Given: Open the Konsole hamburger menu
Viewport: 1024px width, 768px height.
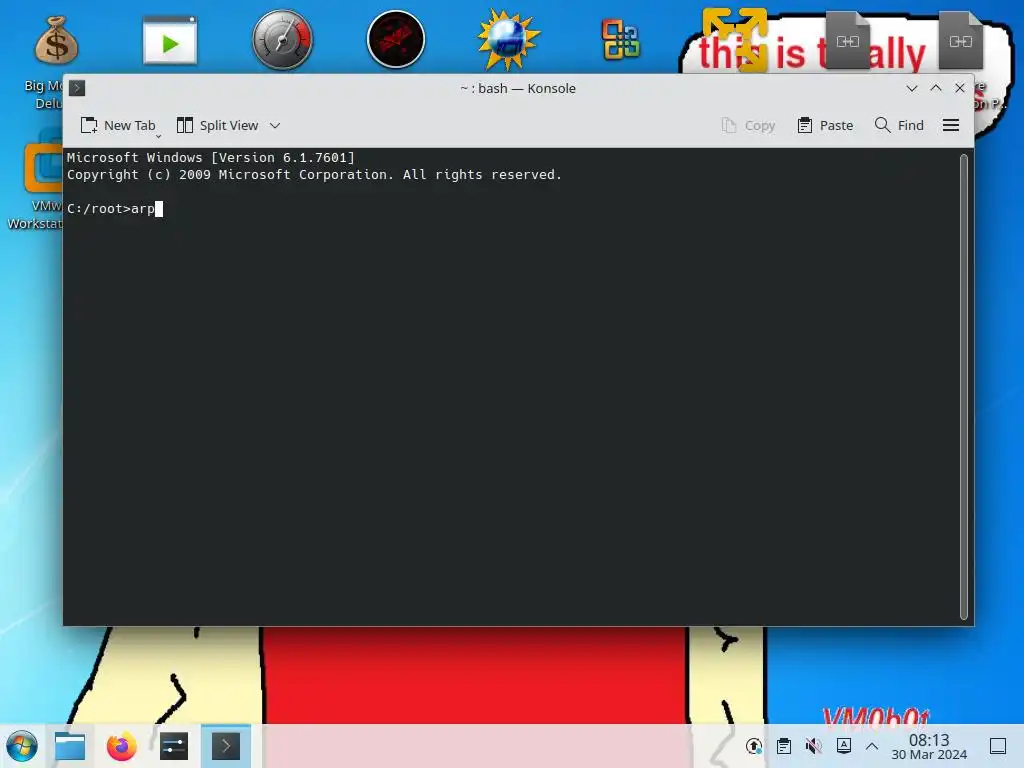Looking at the screenshot, I should pos(951,125).
